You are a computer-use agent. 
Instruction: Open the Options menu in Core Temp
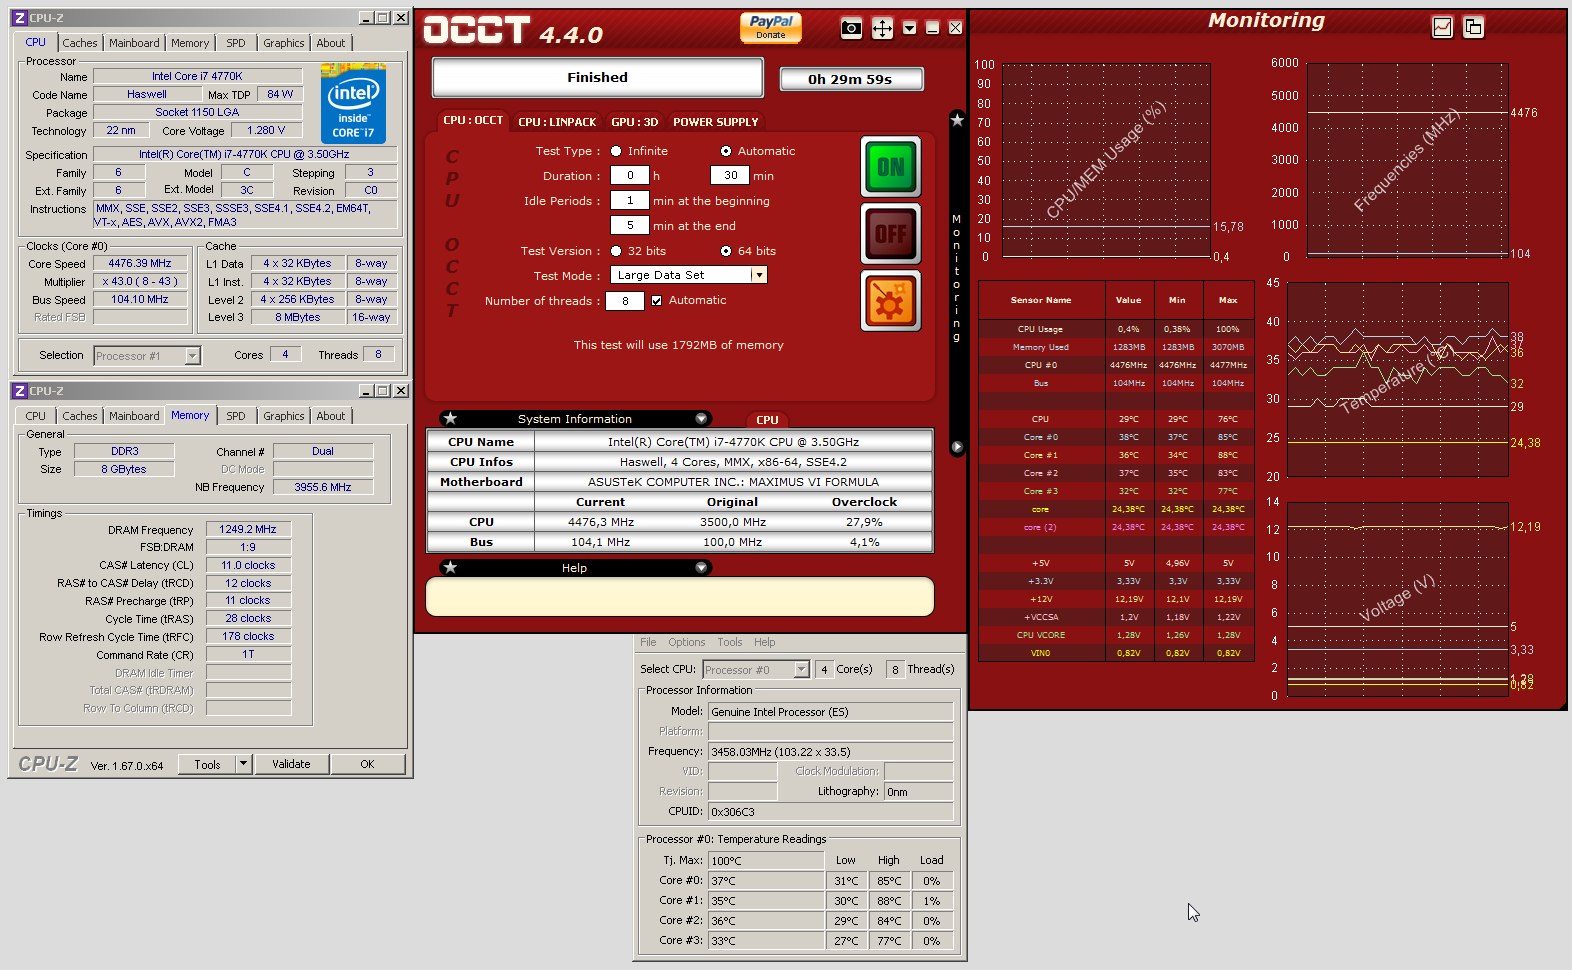click(x=686, y=642)
